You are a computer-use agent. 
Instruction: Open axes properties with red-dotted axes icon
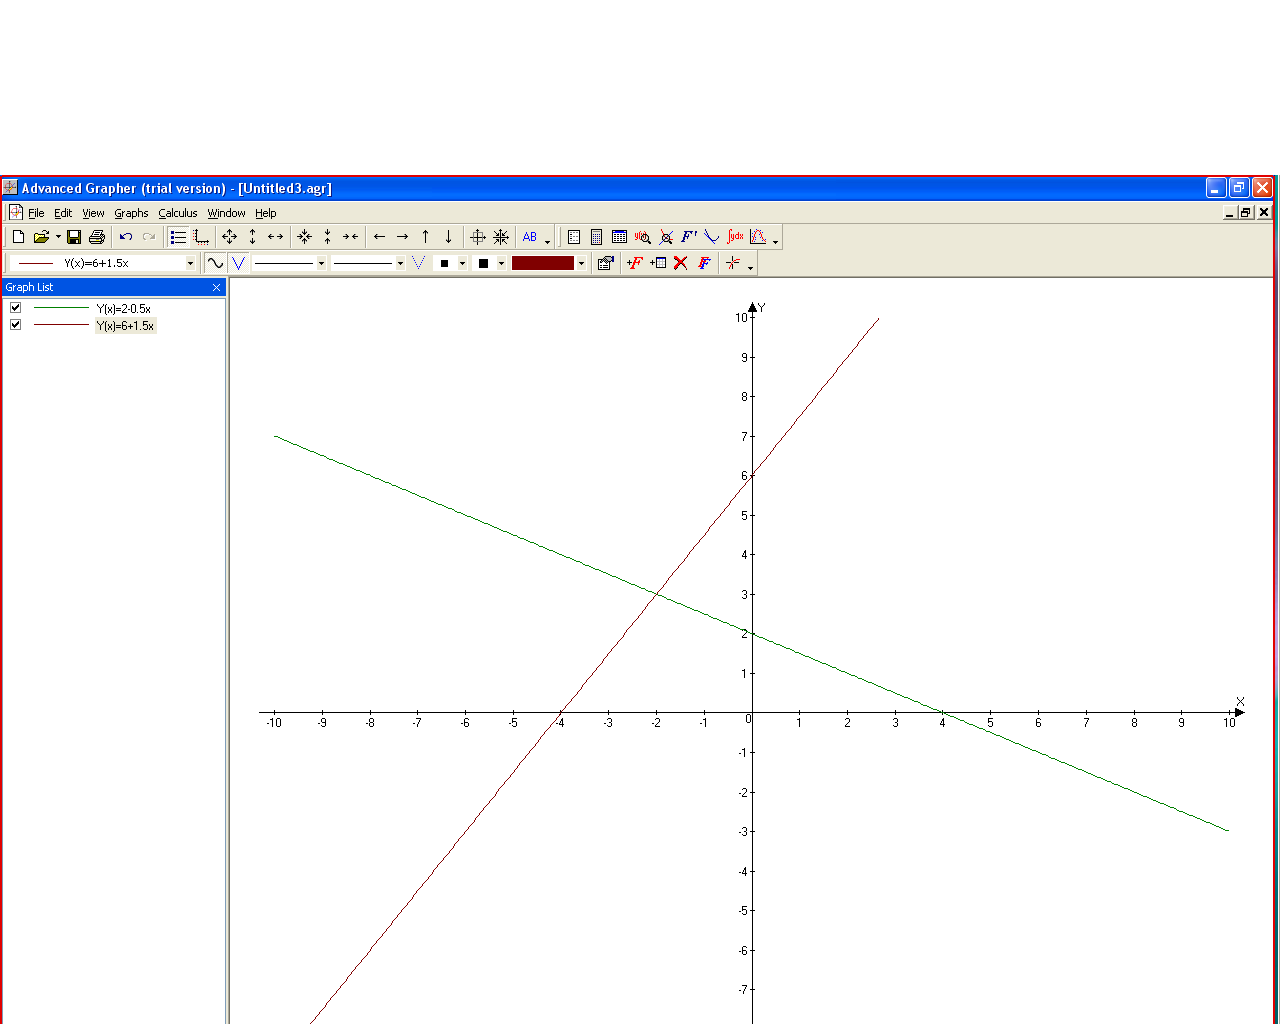pyautogui.click(x=202, y=237)
